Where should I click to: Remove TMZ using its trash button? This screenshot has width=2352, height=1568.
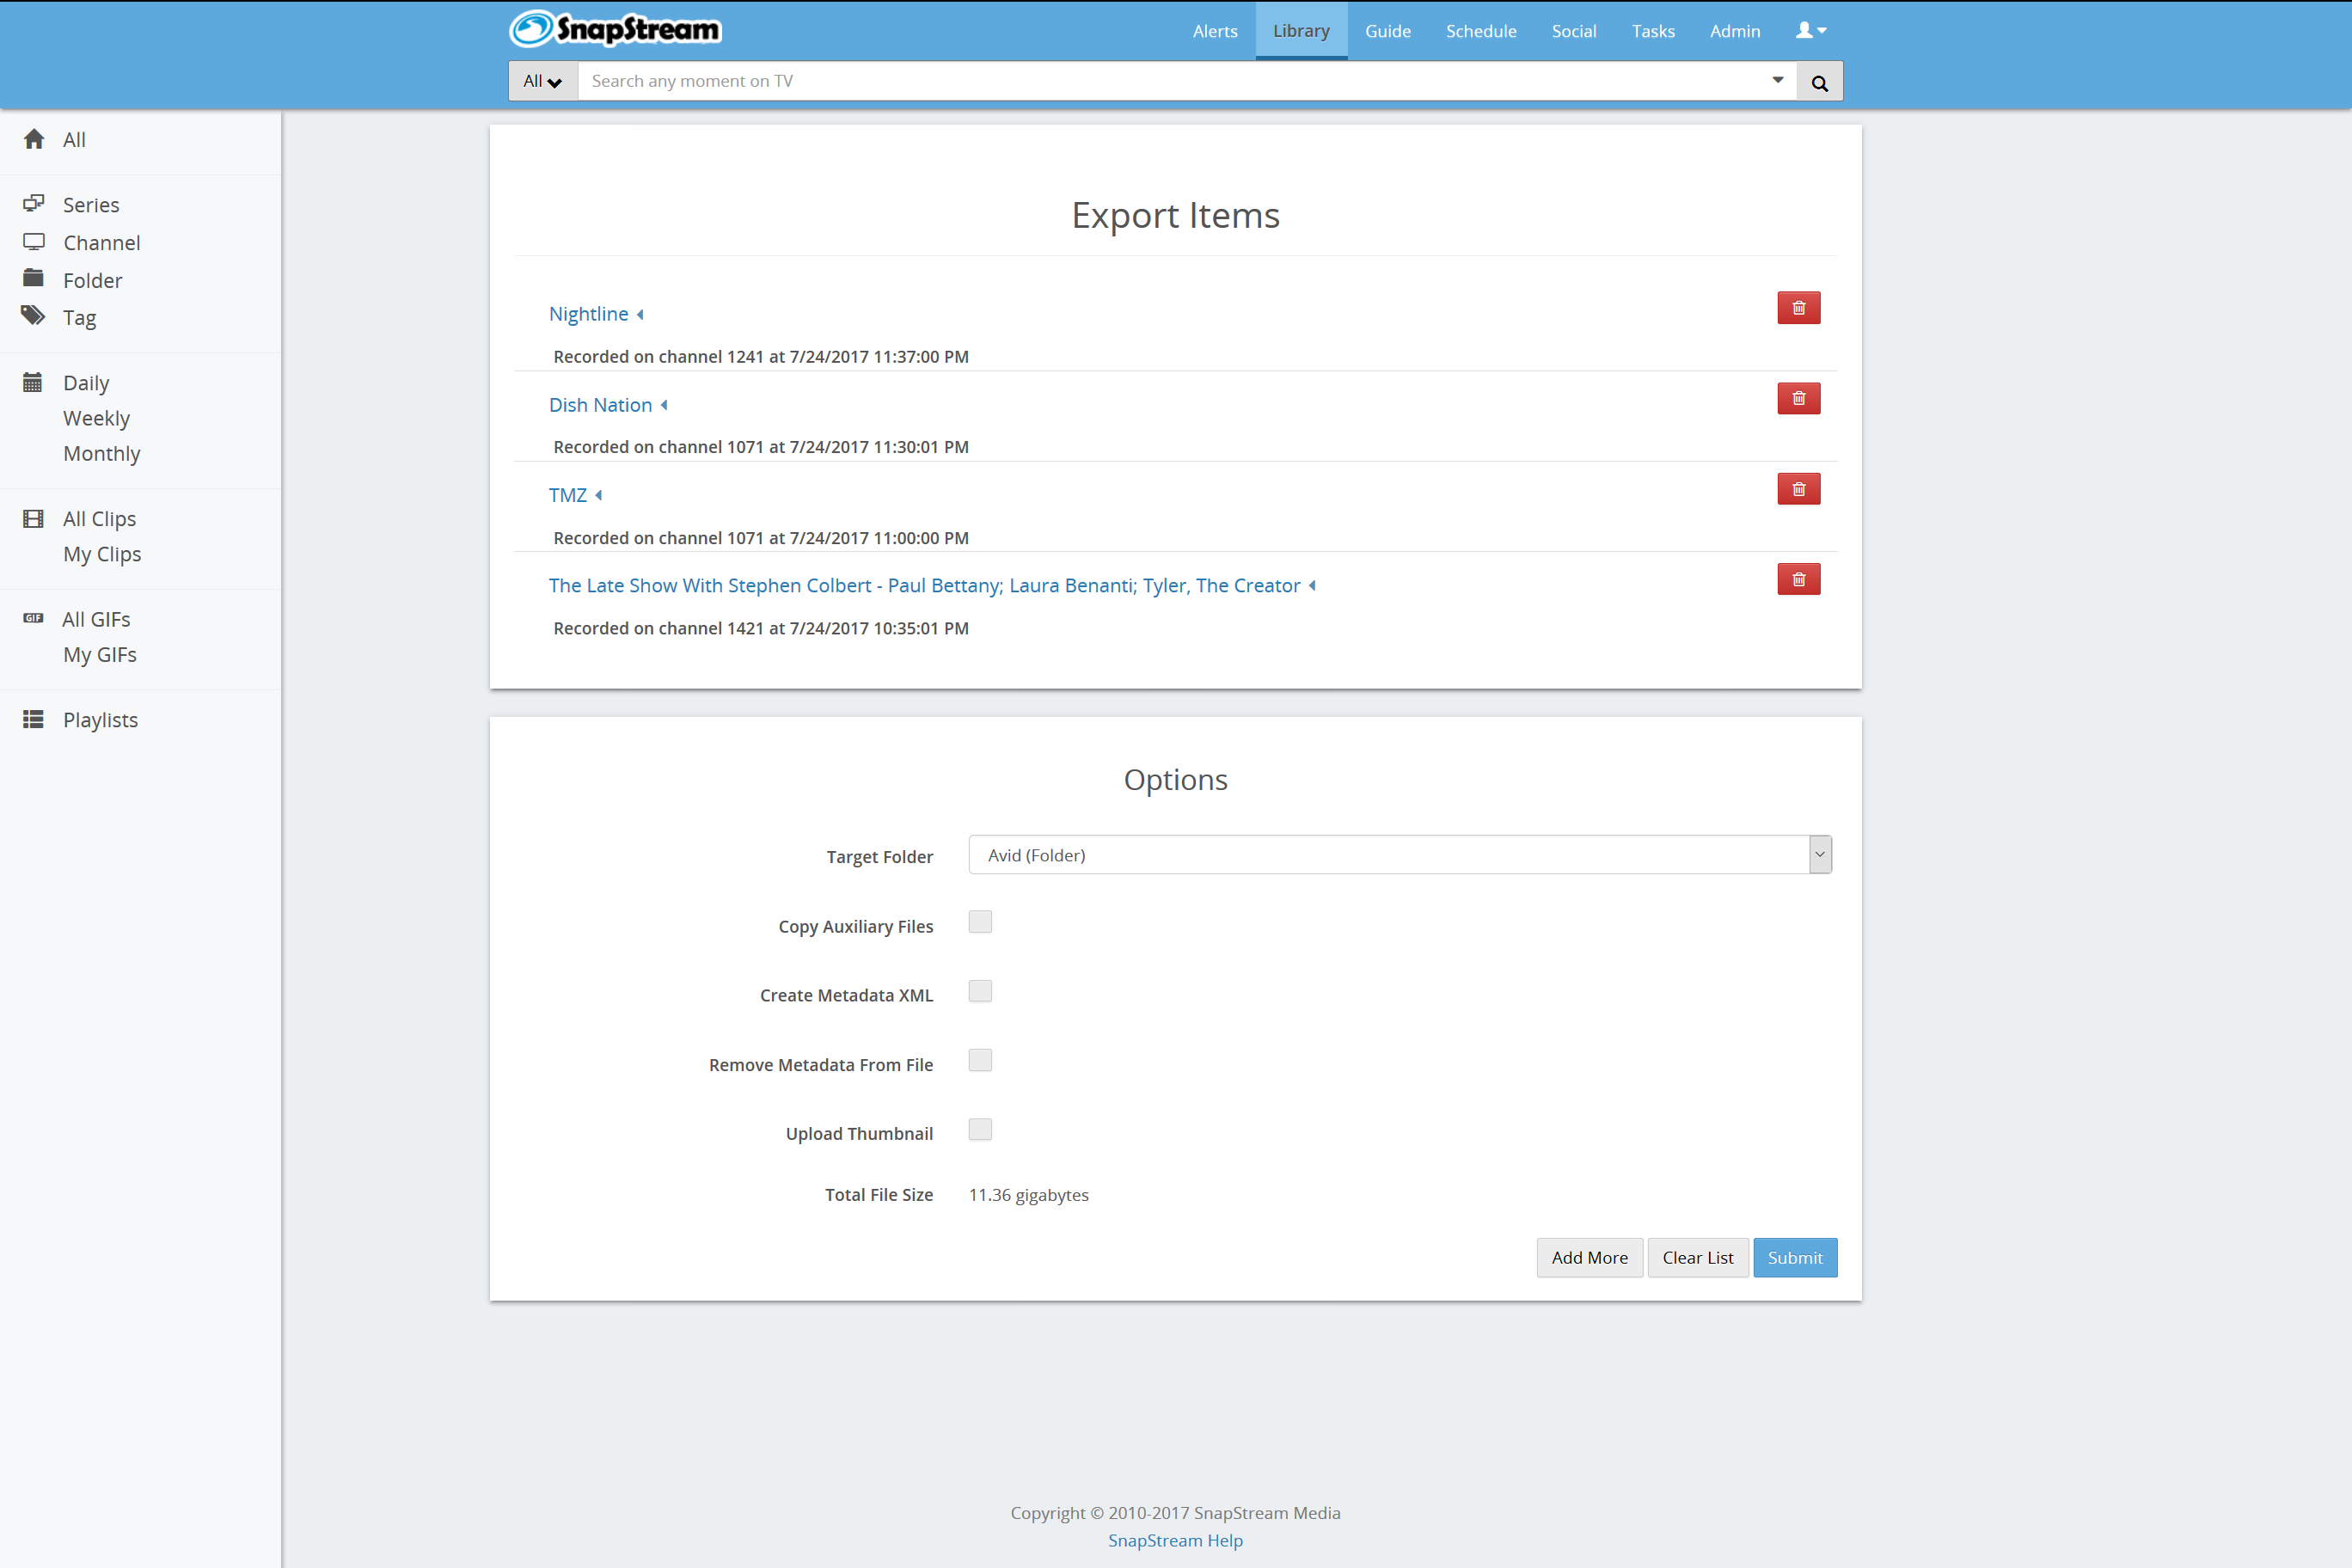pyautogui.click(x=1798, y=489)
